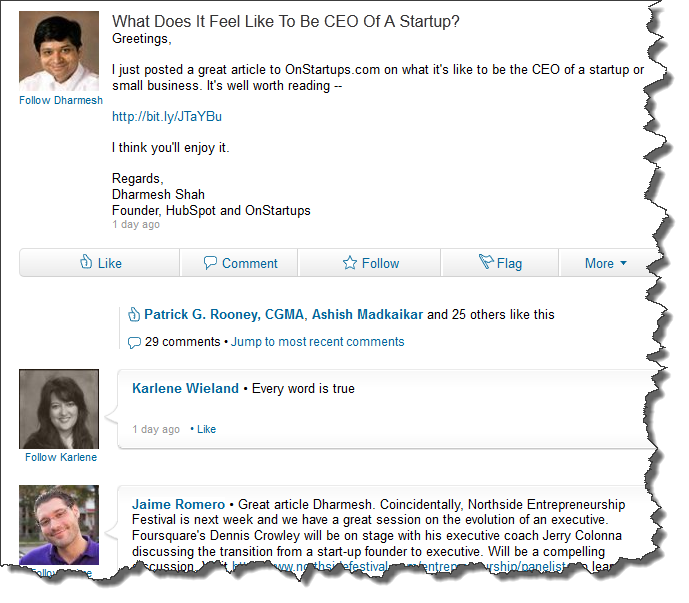Image resolution: width=689 pixels, height=603 pixels.
Task: Click 'Founder, HubSpot and OnStartups' signature line
Action: point(211,211)
